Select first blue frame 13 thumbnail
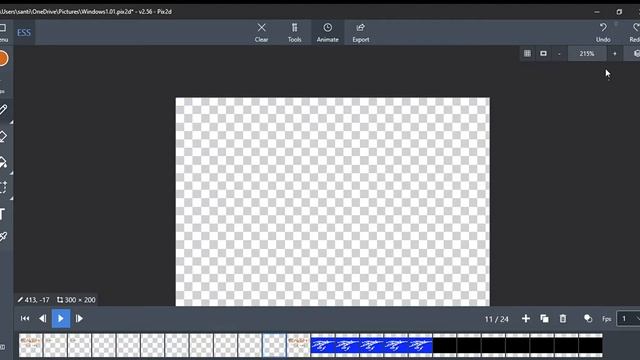 [323, 345]
